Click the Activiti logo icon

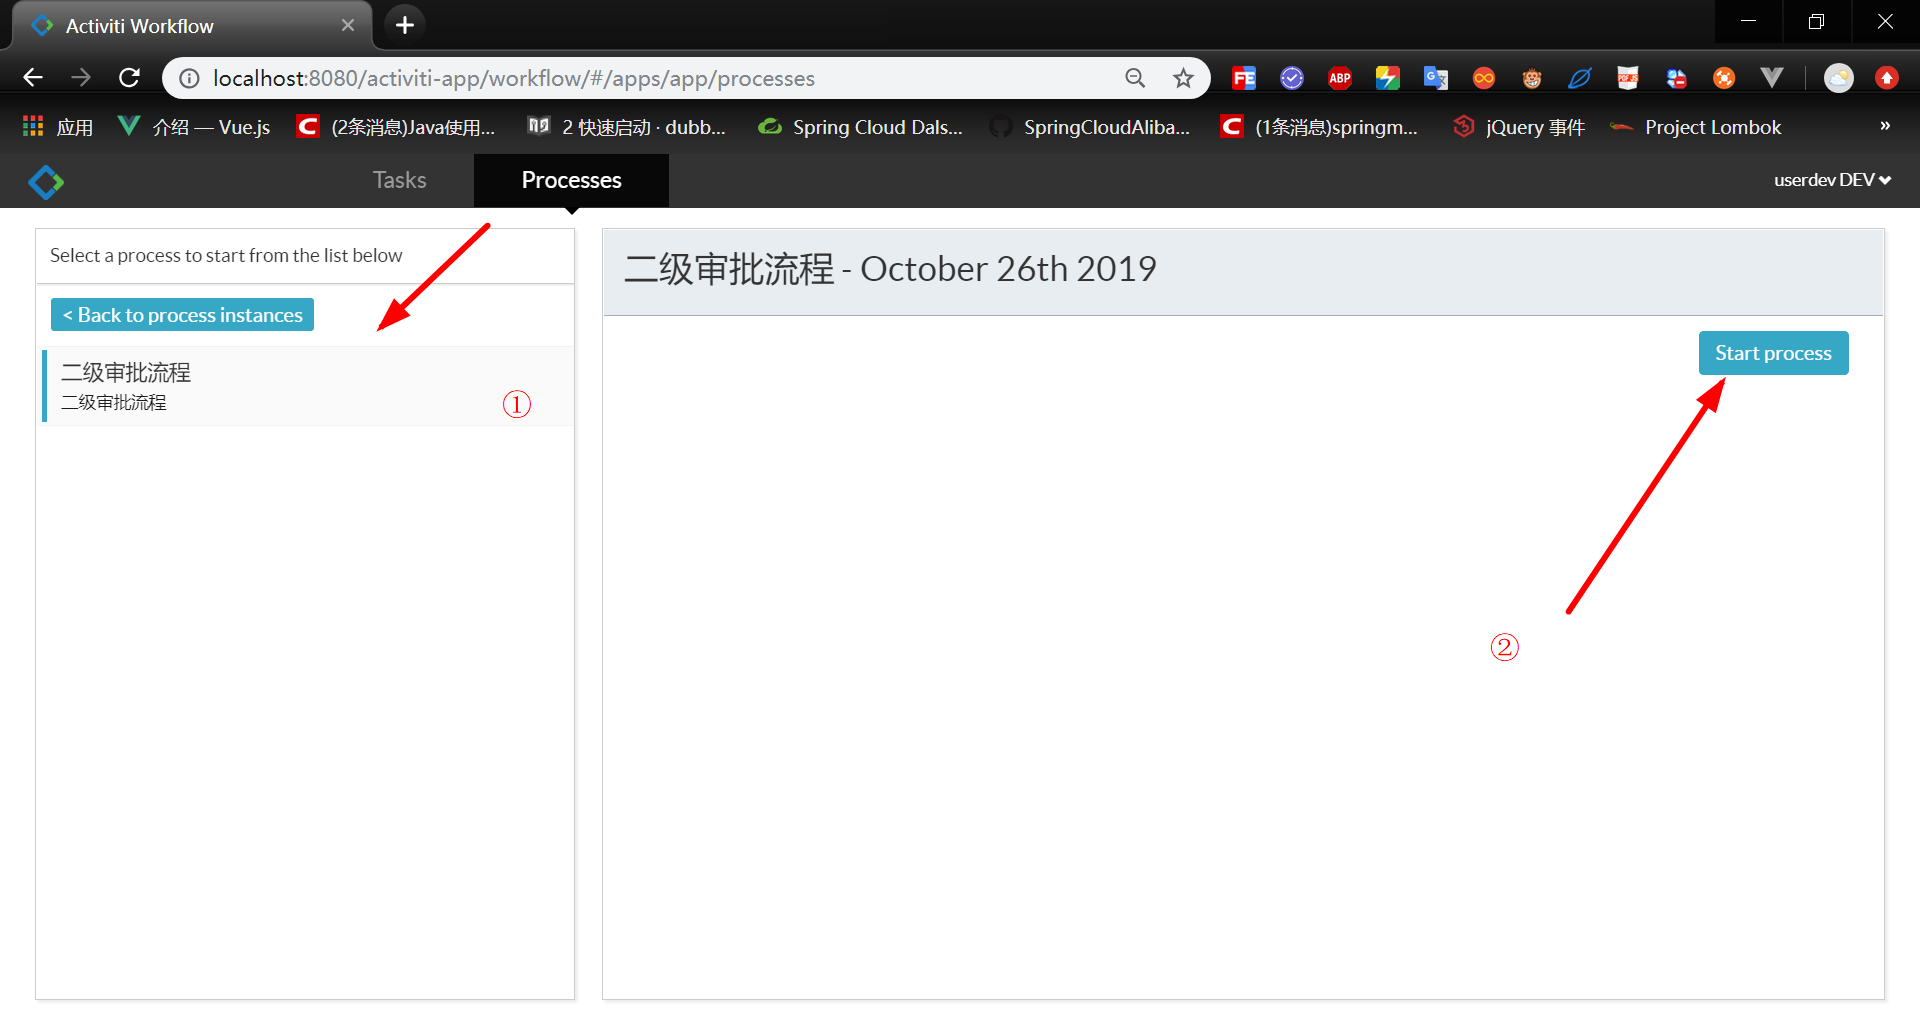[x=46, y=182]
